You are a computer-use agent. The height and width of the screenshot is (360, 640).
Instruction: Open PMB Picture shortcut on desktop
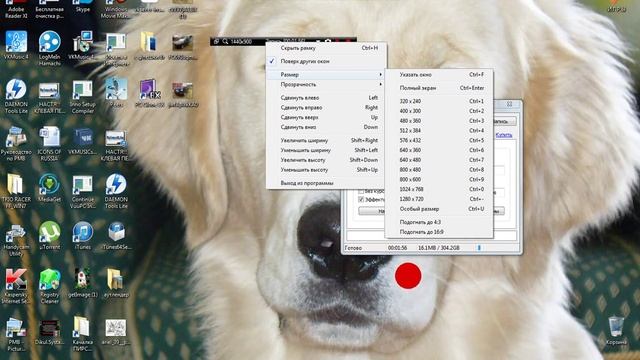tap(16, 335)
